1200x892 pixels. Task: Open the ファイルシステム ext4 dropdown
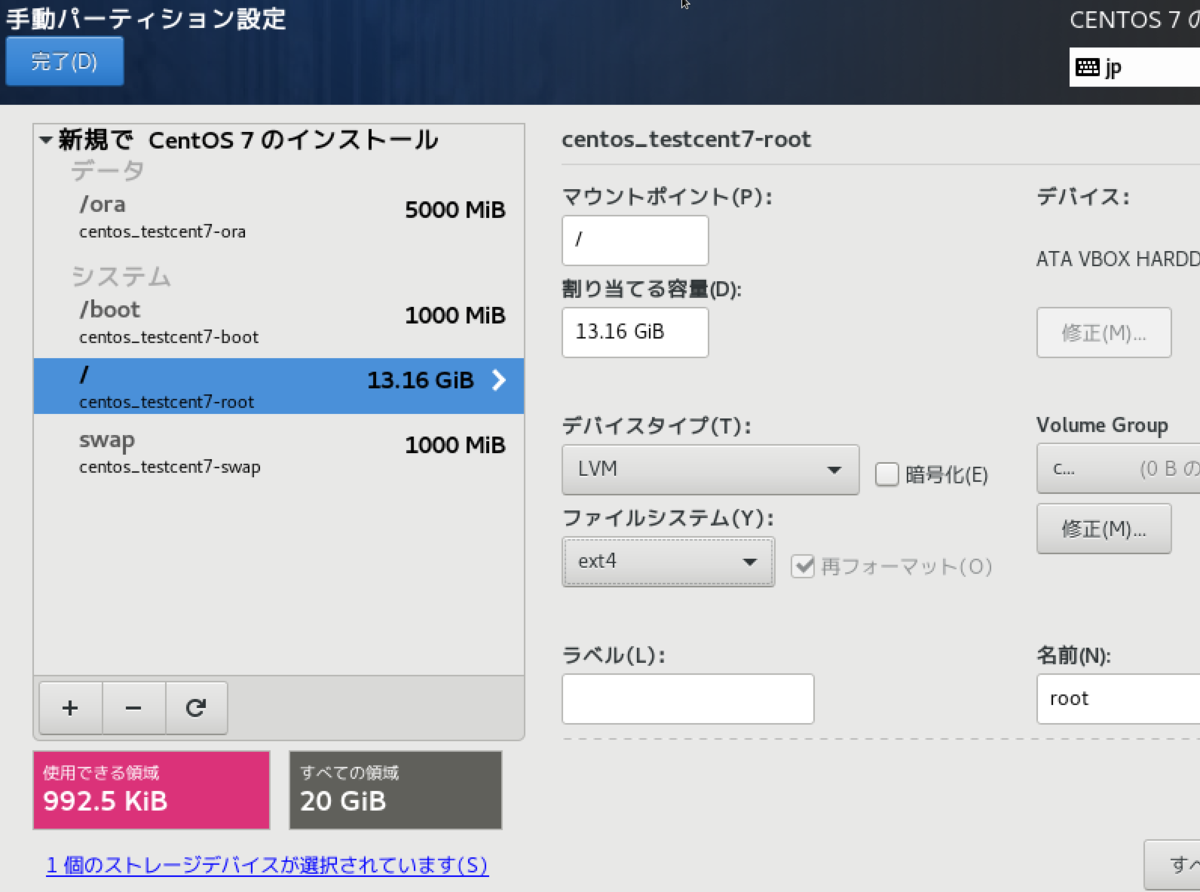click(x=668, y=561)
